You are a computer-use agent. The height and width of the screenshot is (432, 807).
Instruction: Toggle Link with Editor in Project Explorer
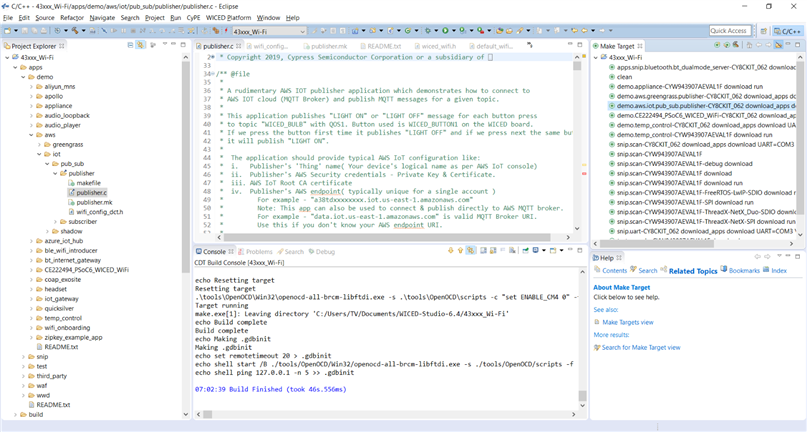coord(142,46)
